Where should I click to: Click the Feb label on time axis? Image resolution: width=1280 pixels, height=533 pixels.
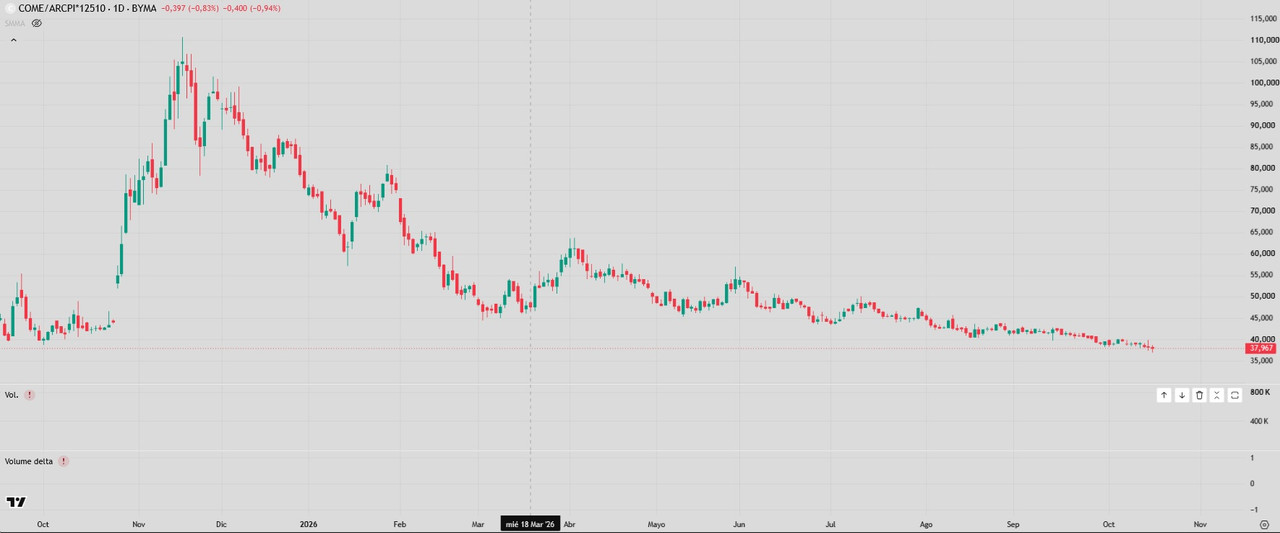(399, 523)
